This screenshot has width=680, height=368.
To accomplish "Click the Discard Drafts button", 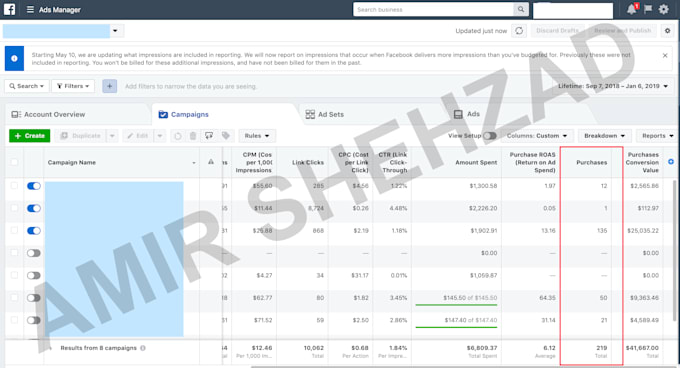I will (x=557, y=31).
